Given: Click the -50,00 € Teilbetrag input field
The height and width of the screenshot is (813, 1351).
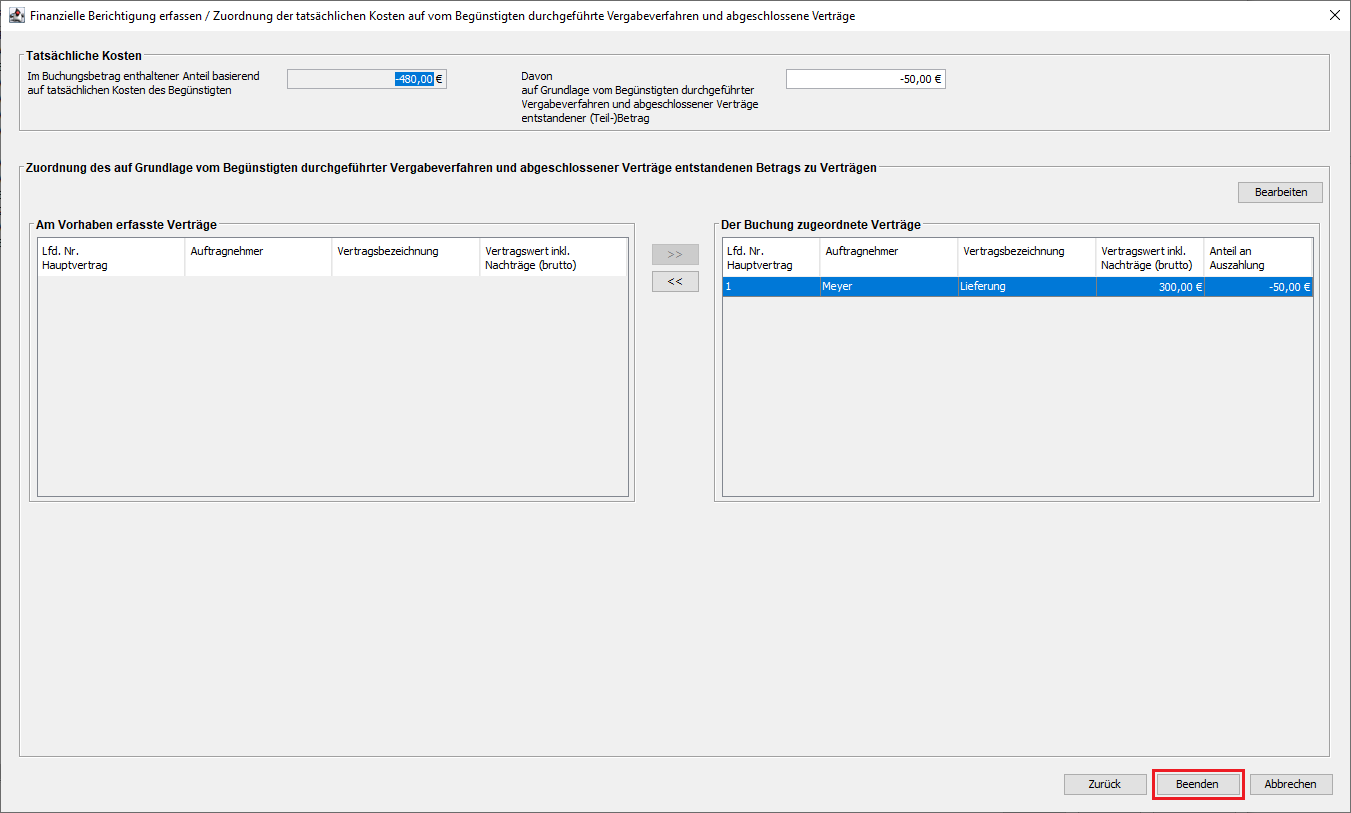Looking at the screenshot, I should tap(865, 79).
